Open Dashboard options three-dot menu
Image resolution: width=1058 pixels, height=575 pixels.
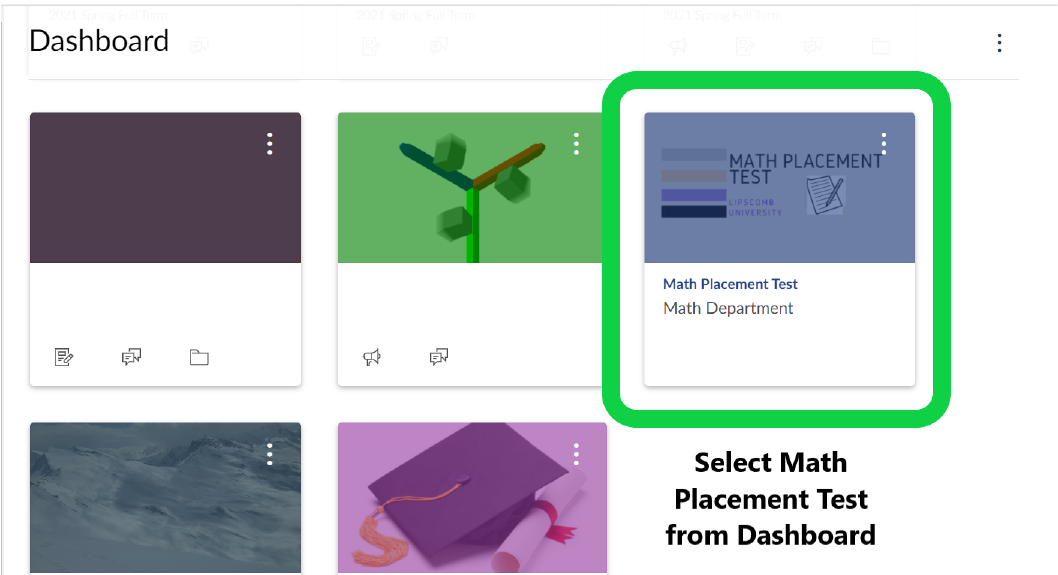coord(999,43)
